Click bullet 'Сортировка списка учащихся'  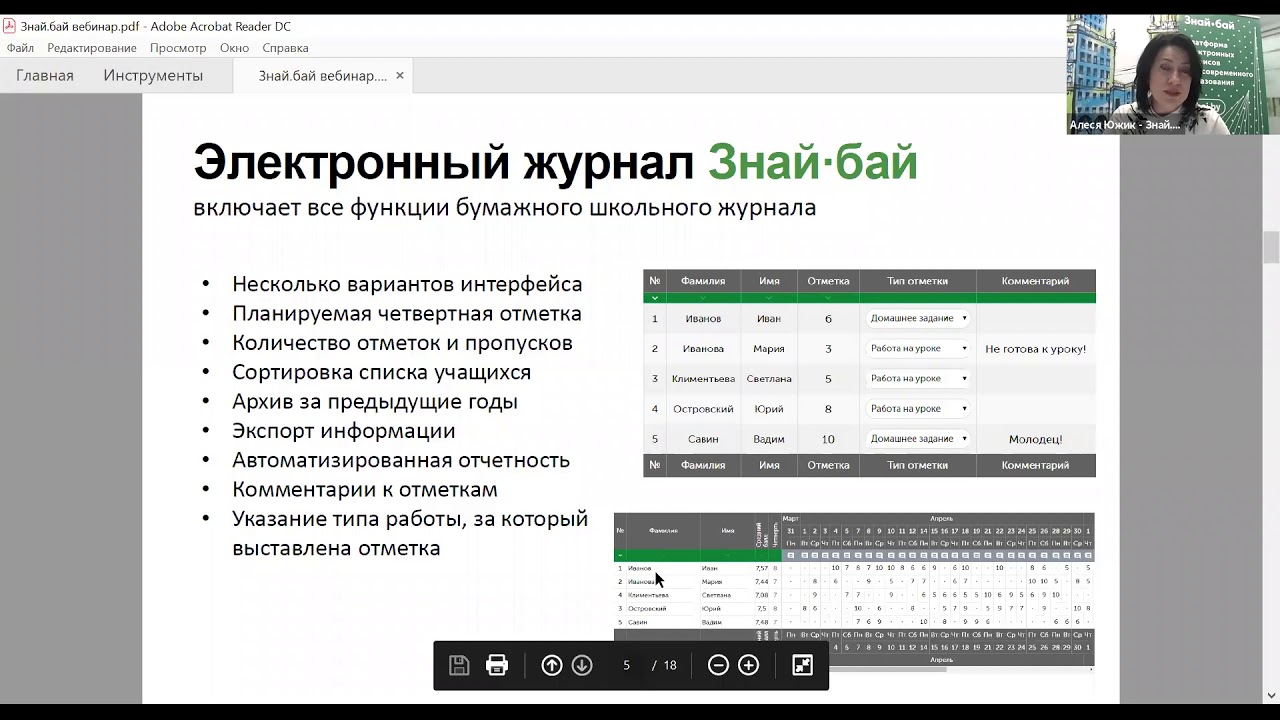point(381,372)
